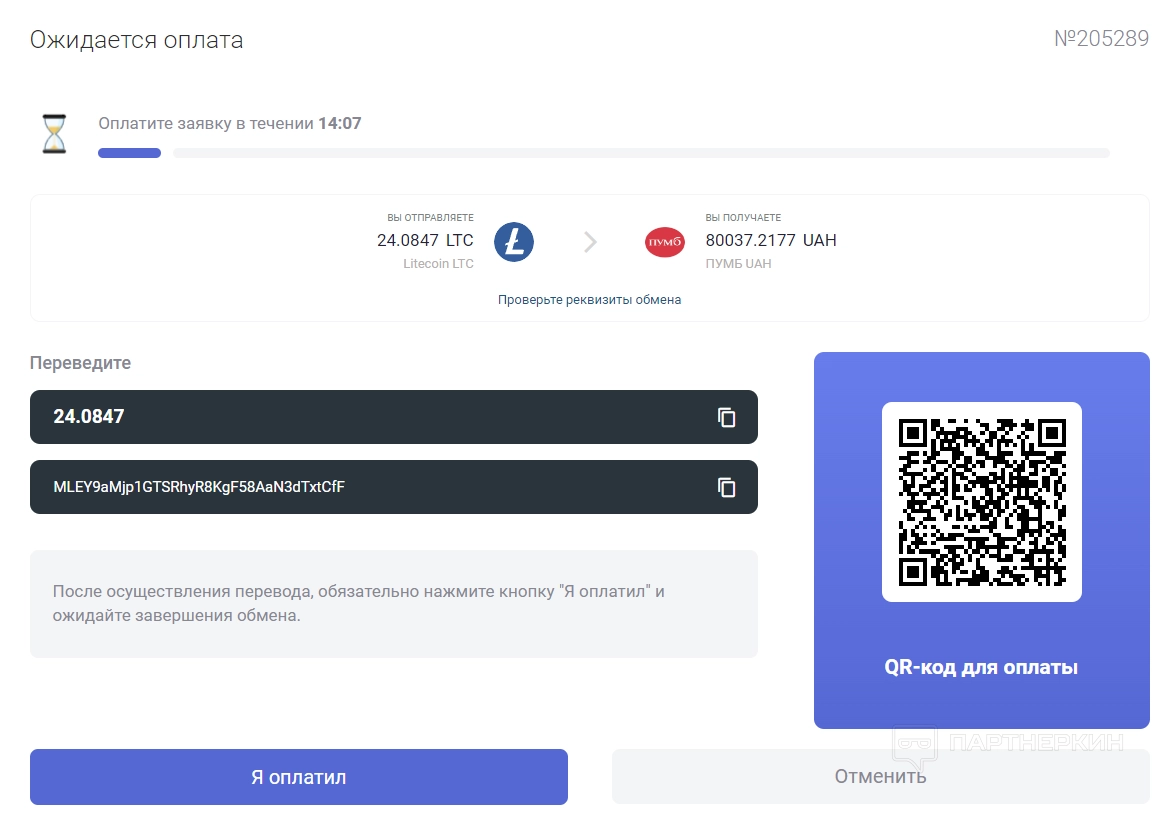Screen dimensions: 1175x825
Task: Click the Litecoin LTC coin logo
Action: pyautogui.click(x=514, y=242)
